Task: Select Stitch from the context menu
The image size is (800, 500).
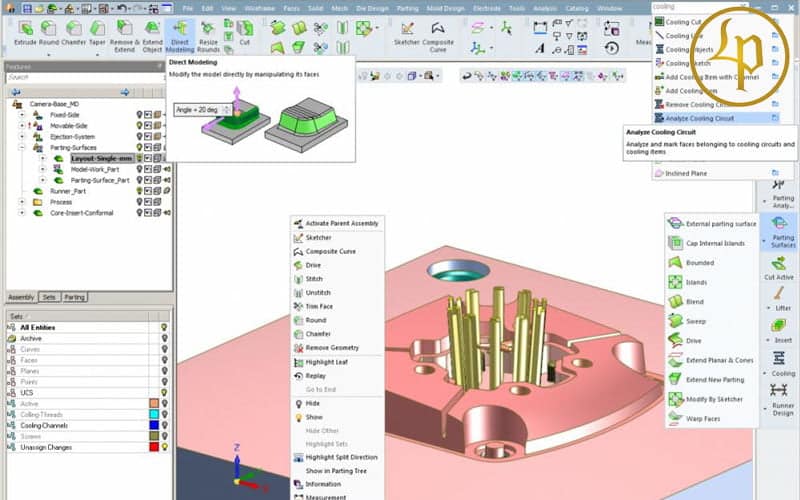Action: [337, 279]
